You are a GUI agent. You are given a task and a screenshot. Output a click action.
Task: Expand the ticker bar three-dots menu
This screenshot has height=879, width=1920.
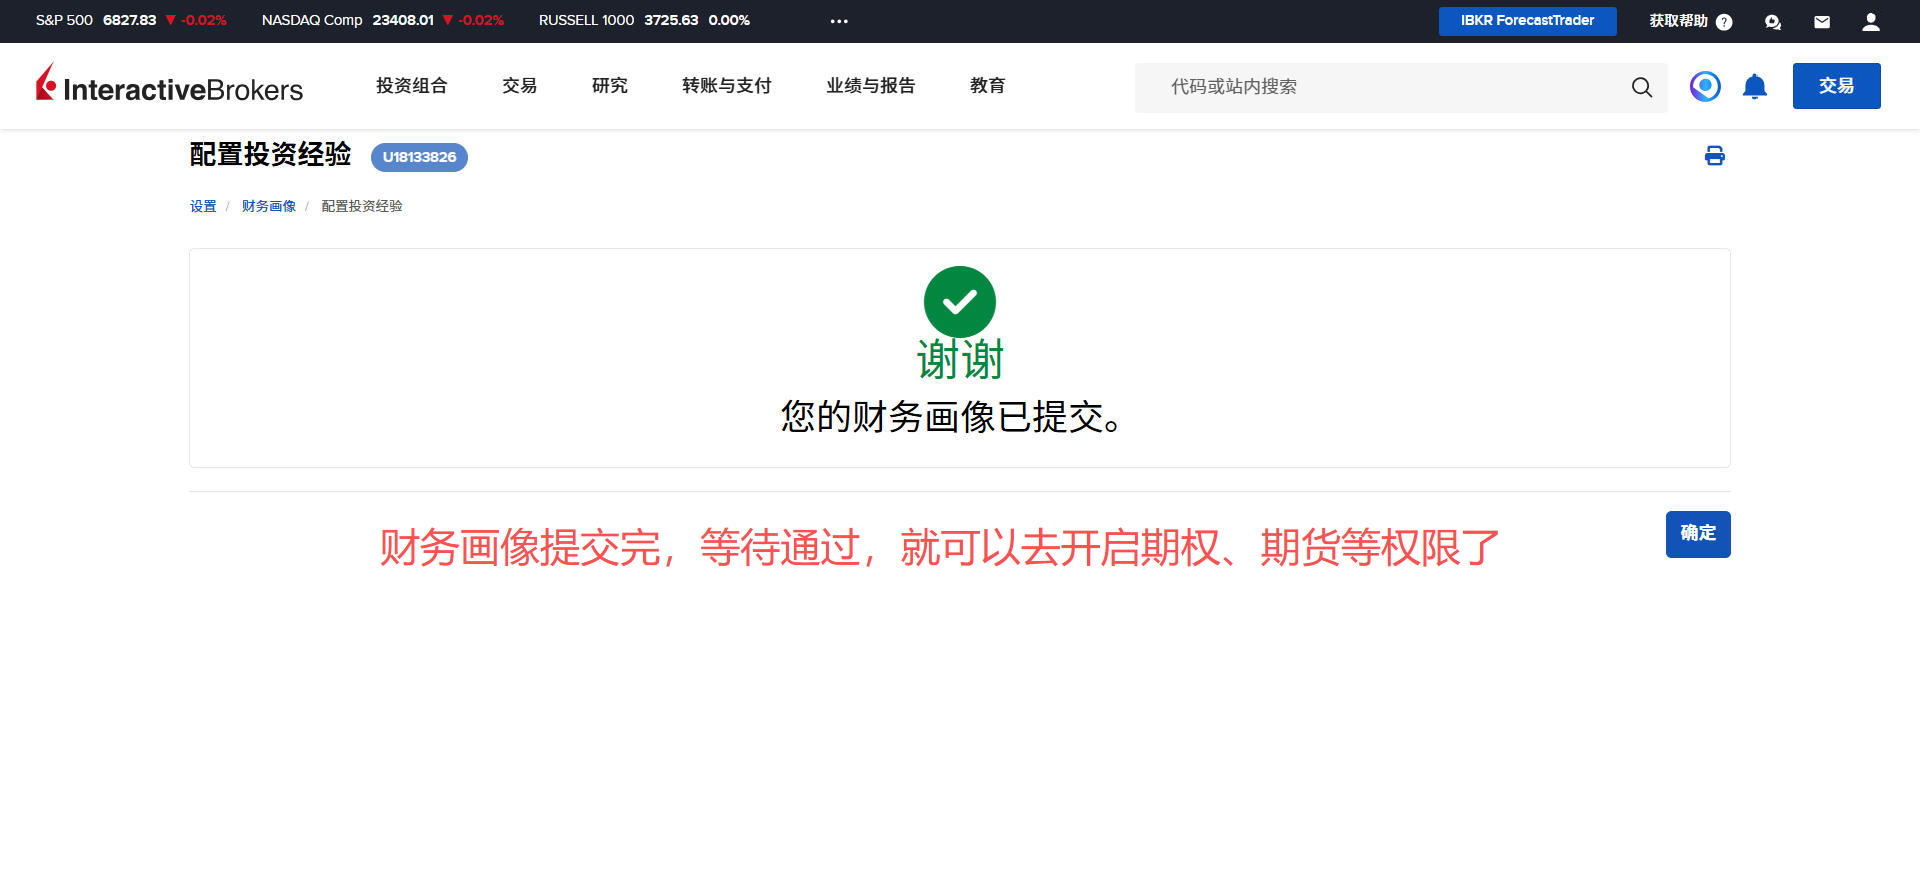click(x=838, y=21)
